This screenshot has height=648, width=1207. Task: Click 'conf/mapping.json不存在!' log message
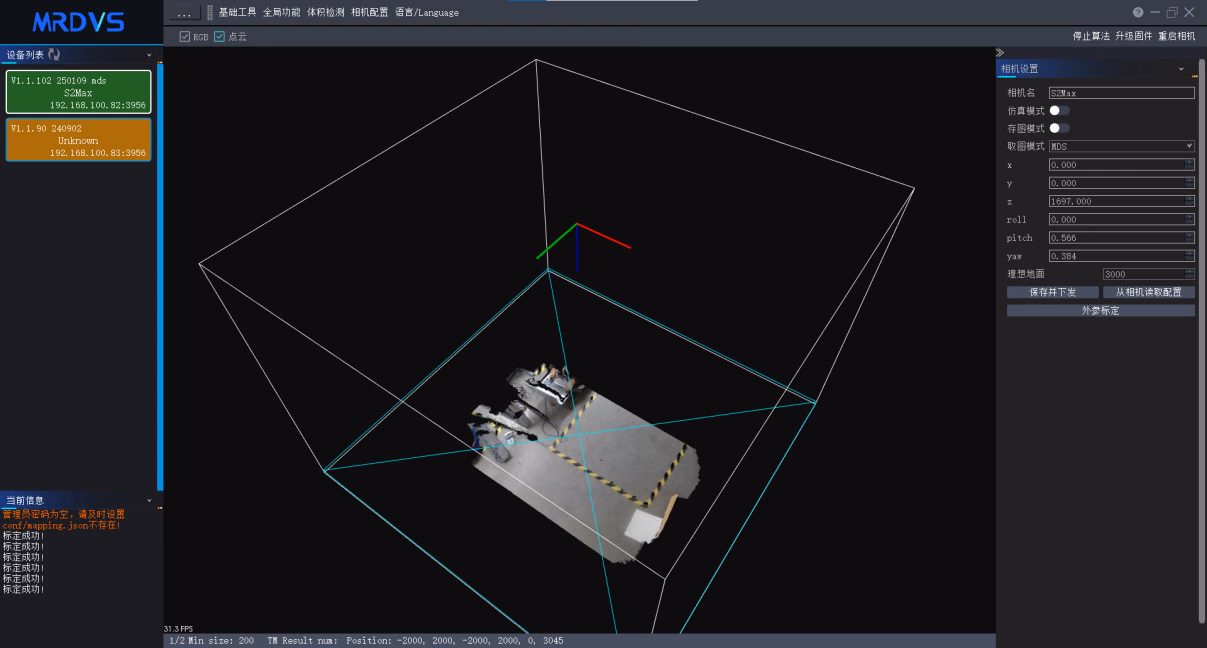coord(62,525)
